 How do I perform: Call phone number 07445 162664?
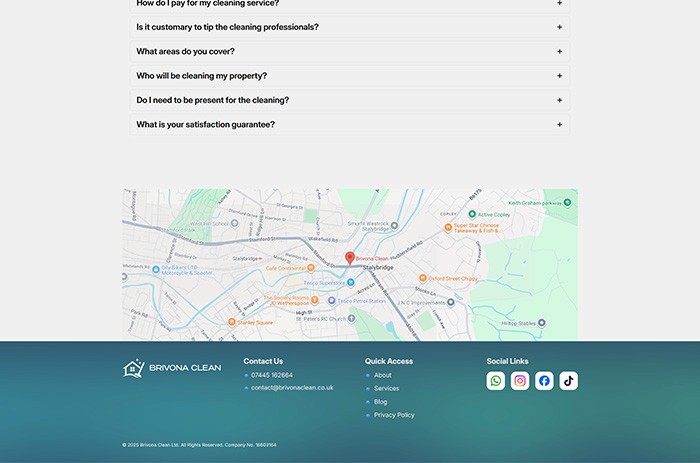[272, 375]
